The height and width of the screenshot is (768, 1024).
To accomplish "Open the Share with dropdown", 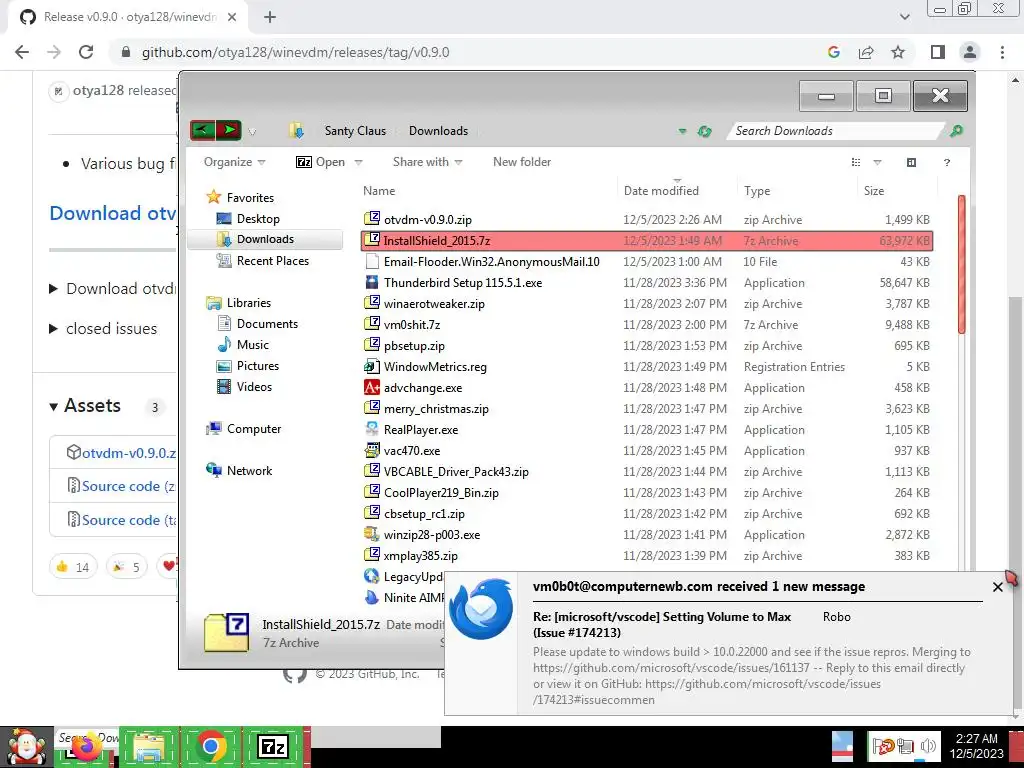I will (x=427, y=162).
